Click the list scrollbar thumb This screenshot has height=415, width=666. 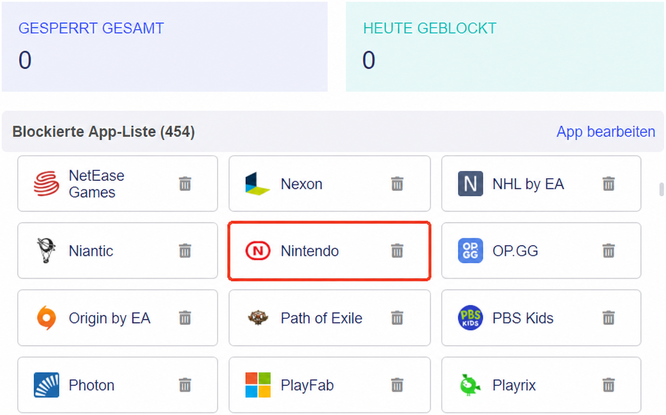pos(661,189)
